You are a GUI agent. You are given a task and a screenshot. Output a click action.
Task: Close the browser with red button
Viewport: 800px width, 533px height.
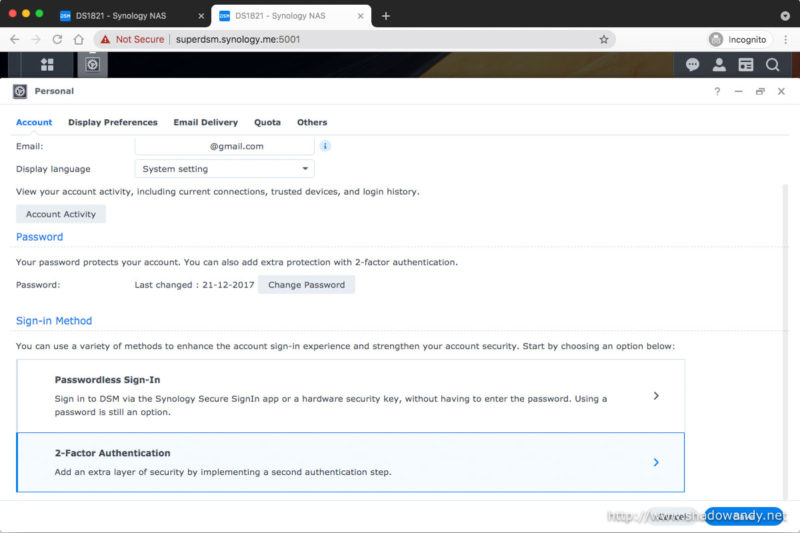[x=13, y=13]
